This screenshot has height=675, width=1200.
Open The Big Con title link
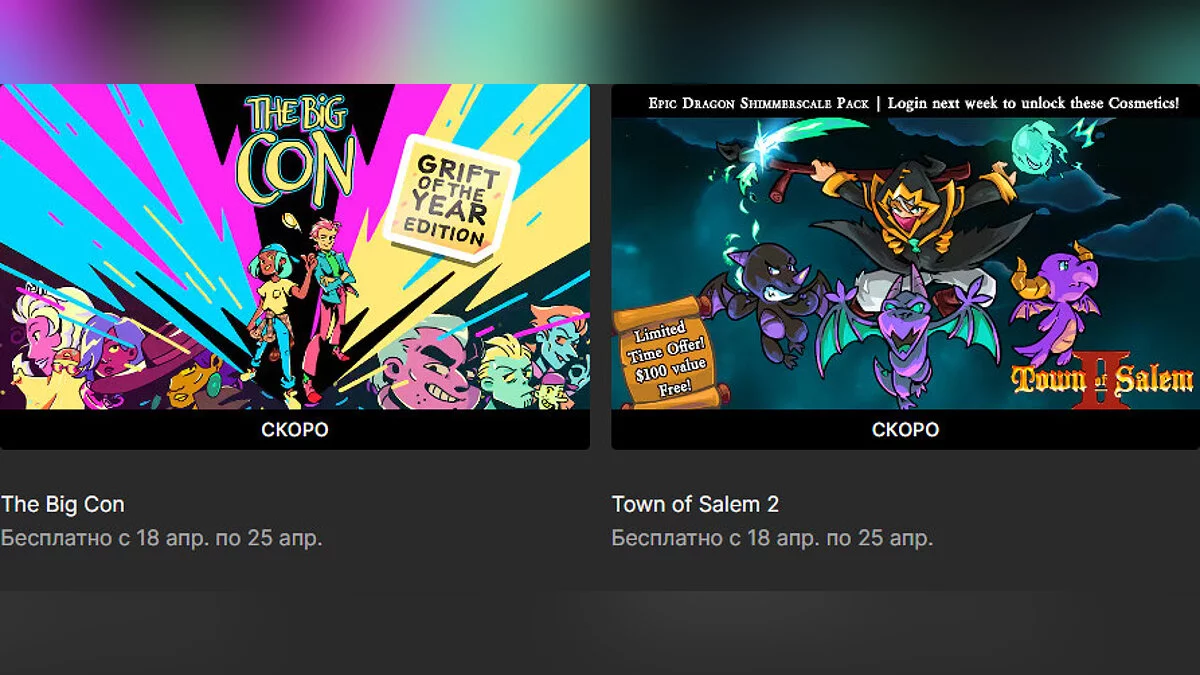click(x=63, y=504)
